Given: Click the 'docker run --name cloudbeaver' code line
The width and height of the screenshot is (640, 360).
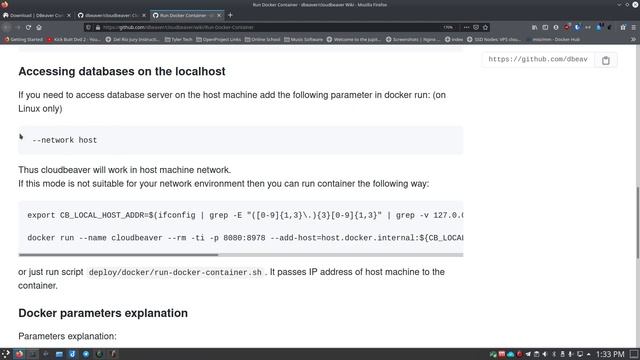Looking at the screenshot, I should 245,238.
